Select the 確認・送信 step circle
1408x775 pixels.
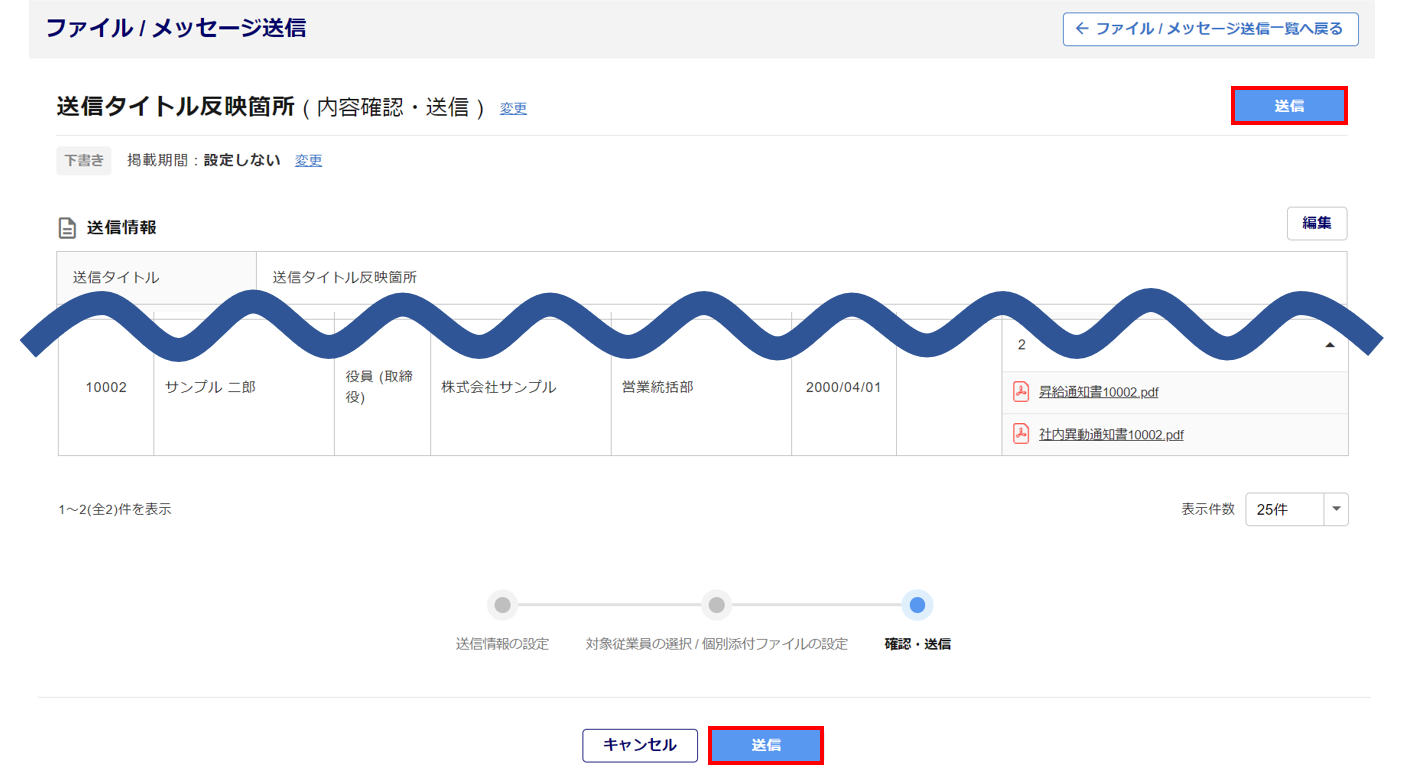(917, 605)
